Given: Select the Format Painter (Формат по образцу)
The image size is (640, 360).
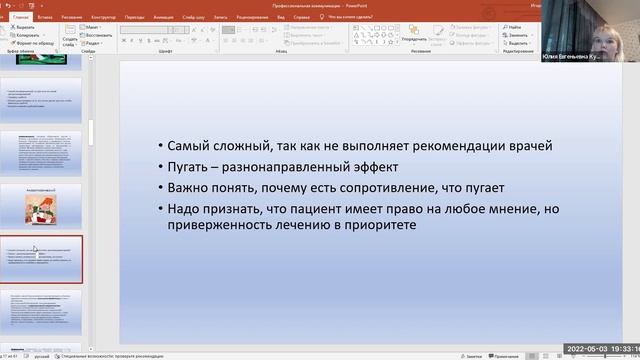Looking at the screenshot, I should point(33,43).
